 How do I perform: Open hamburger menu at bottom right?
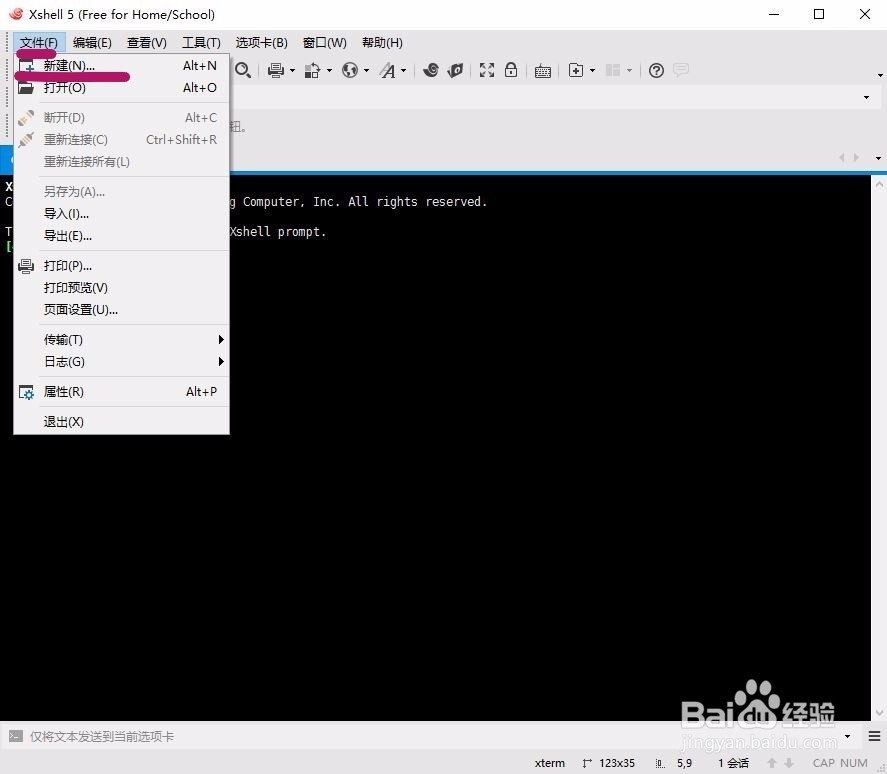[x=875, y=736]
